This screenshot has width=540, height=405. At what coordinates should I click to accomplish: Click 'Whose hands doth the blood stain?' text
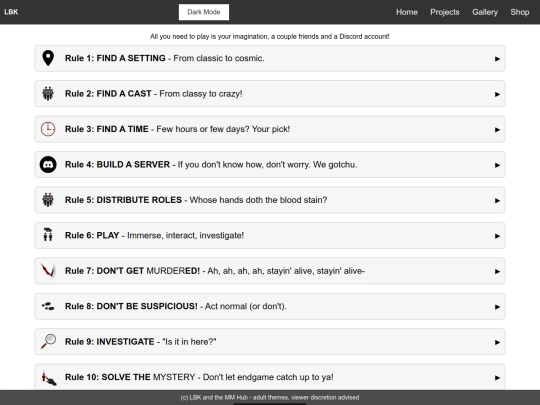258,200
